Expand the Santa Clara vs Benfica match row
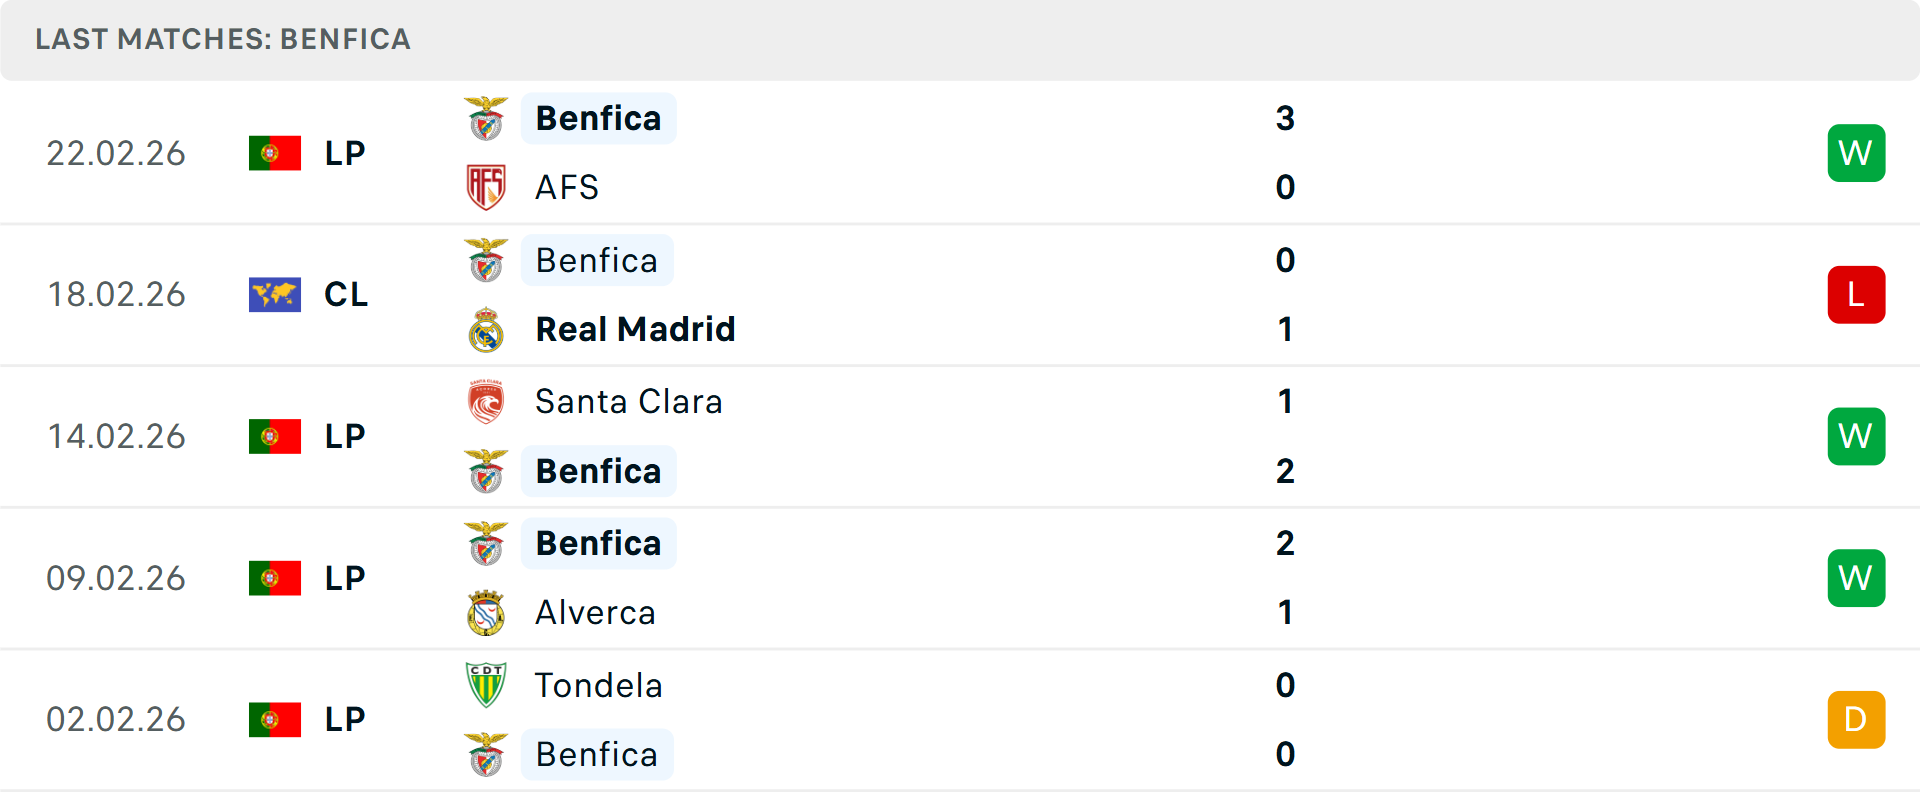This screenshot has width=1920, height=792. click(x=960, y=436)
